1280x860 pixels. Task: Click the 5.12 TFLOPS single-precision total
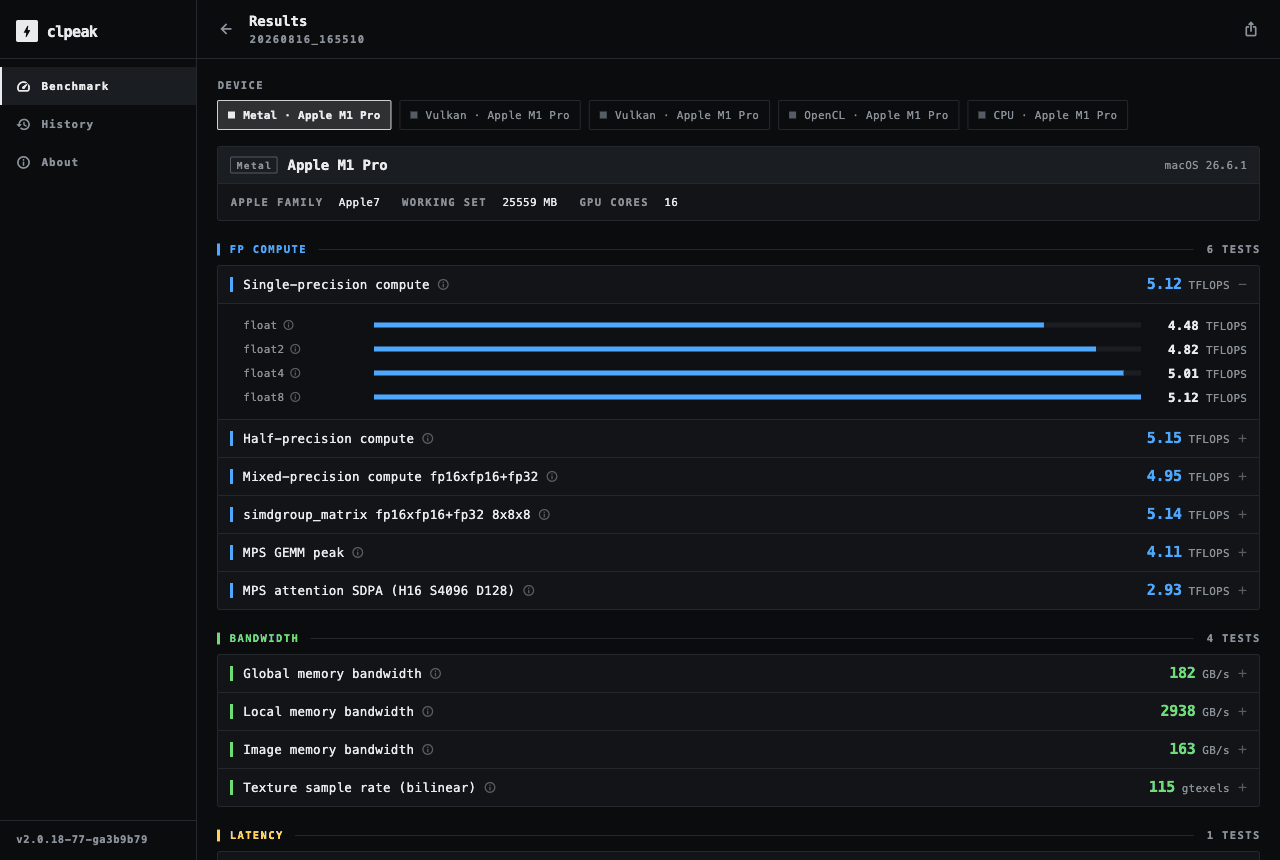click(1188, 285)
